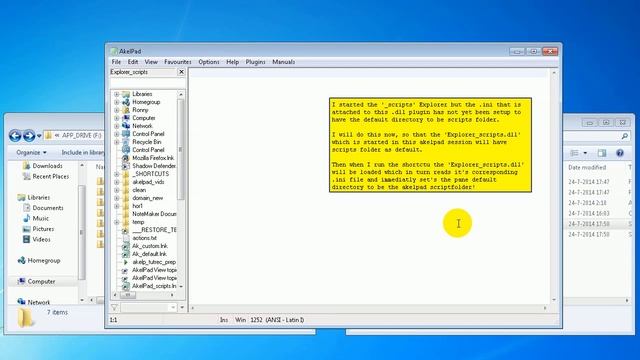This screenshot has height=360, width=640.
Task: Click the Computer icon in AkelPad tree
Action: 126,118
